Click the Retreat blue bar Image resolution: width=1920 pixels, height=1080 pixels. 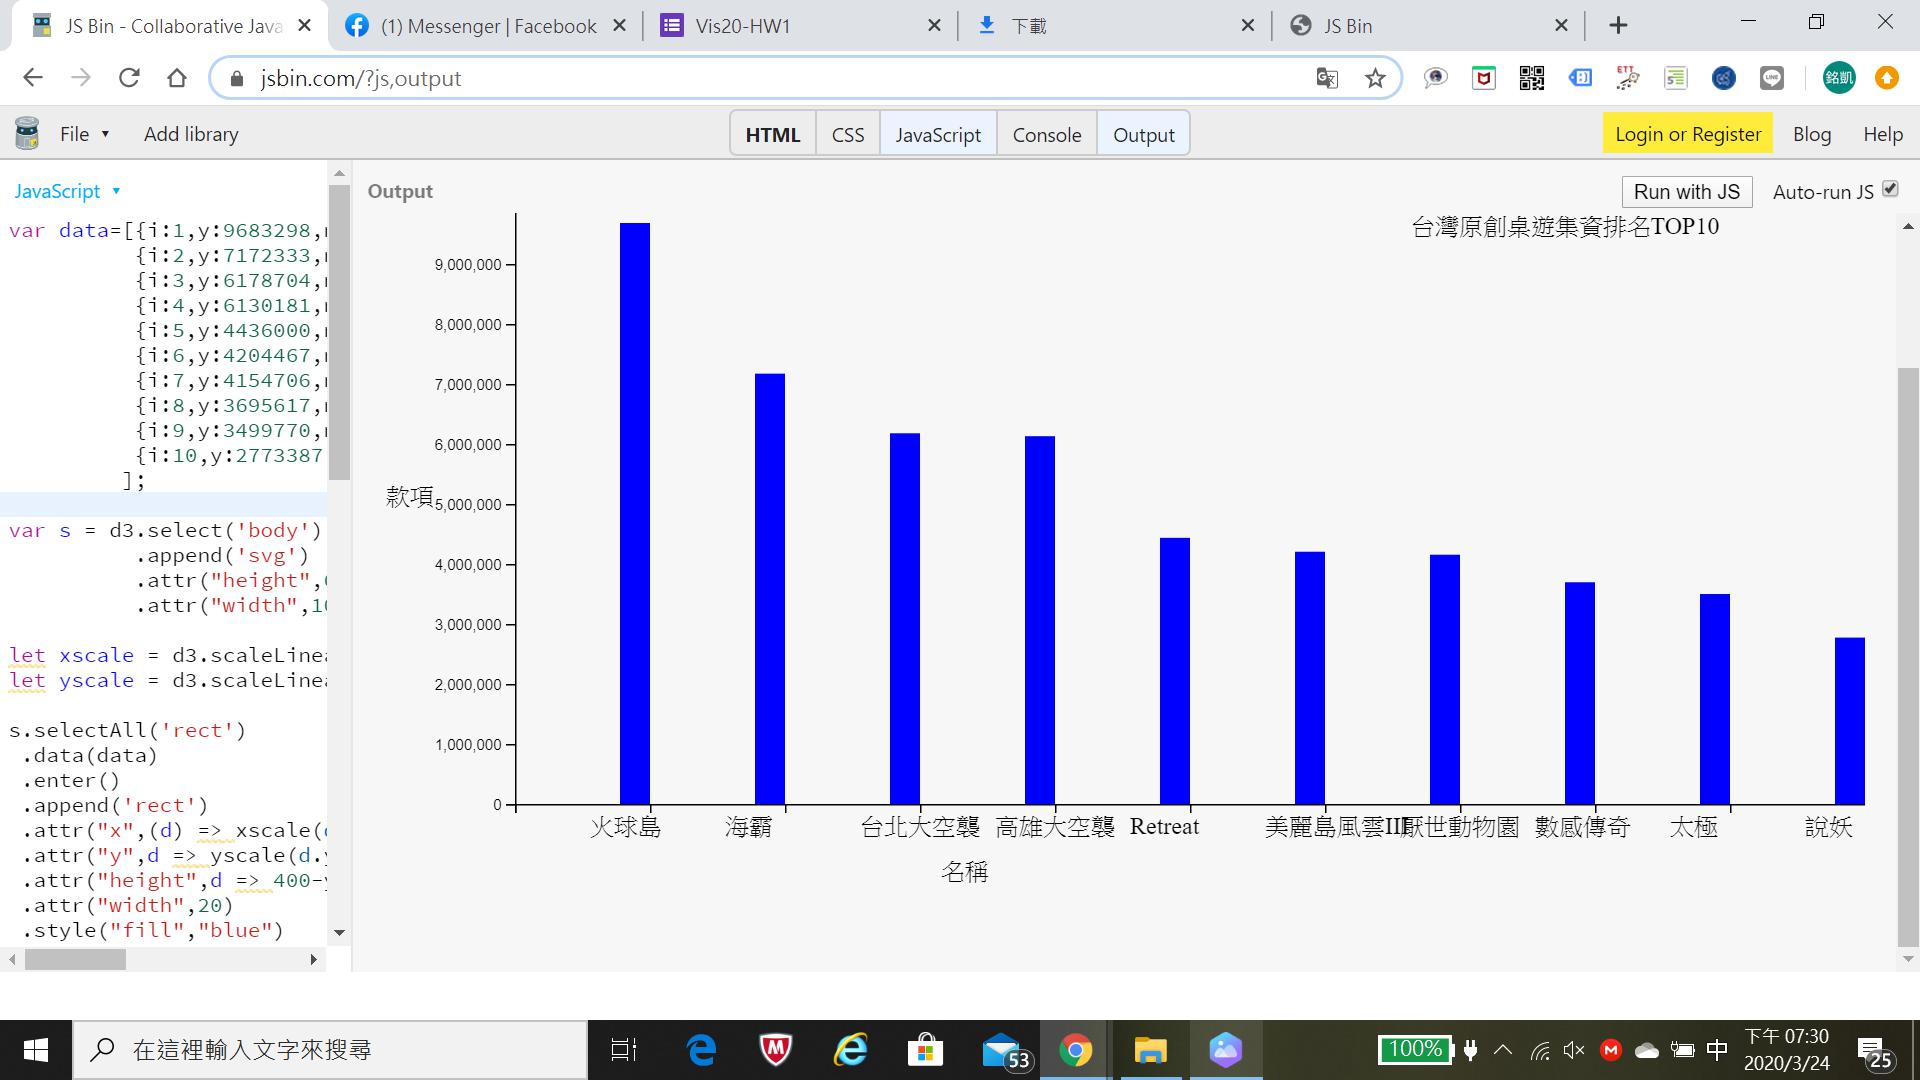1175,671
